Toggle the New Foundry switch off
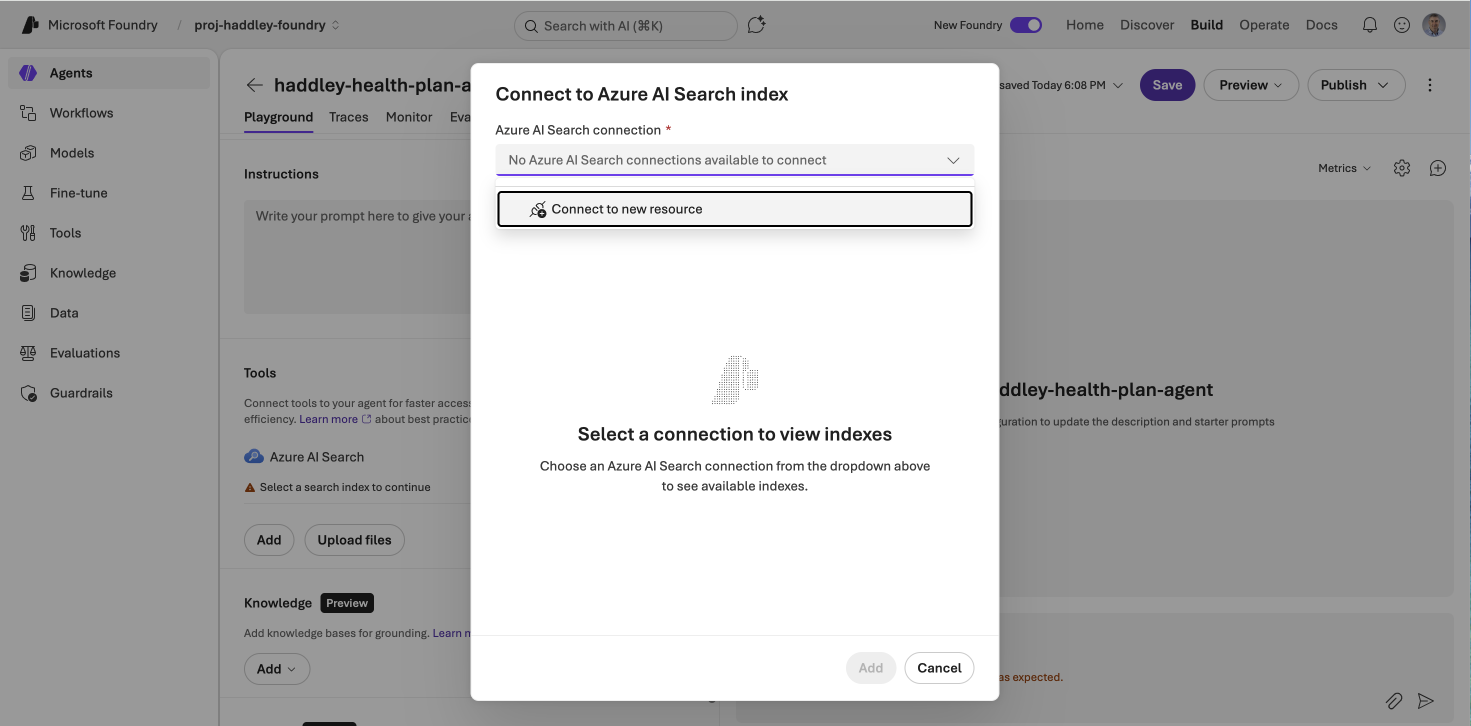1471x726 pixels. click(x=1026, y=23)
